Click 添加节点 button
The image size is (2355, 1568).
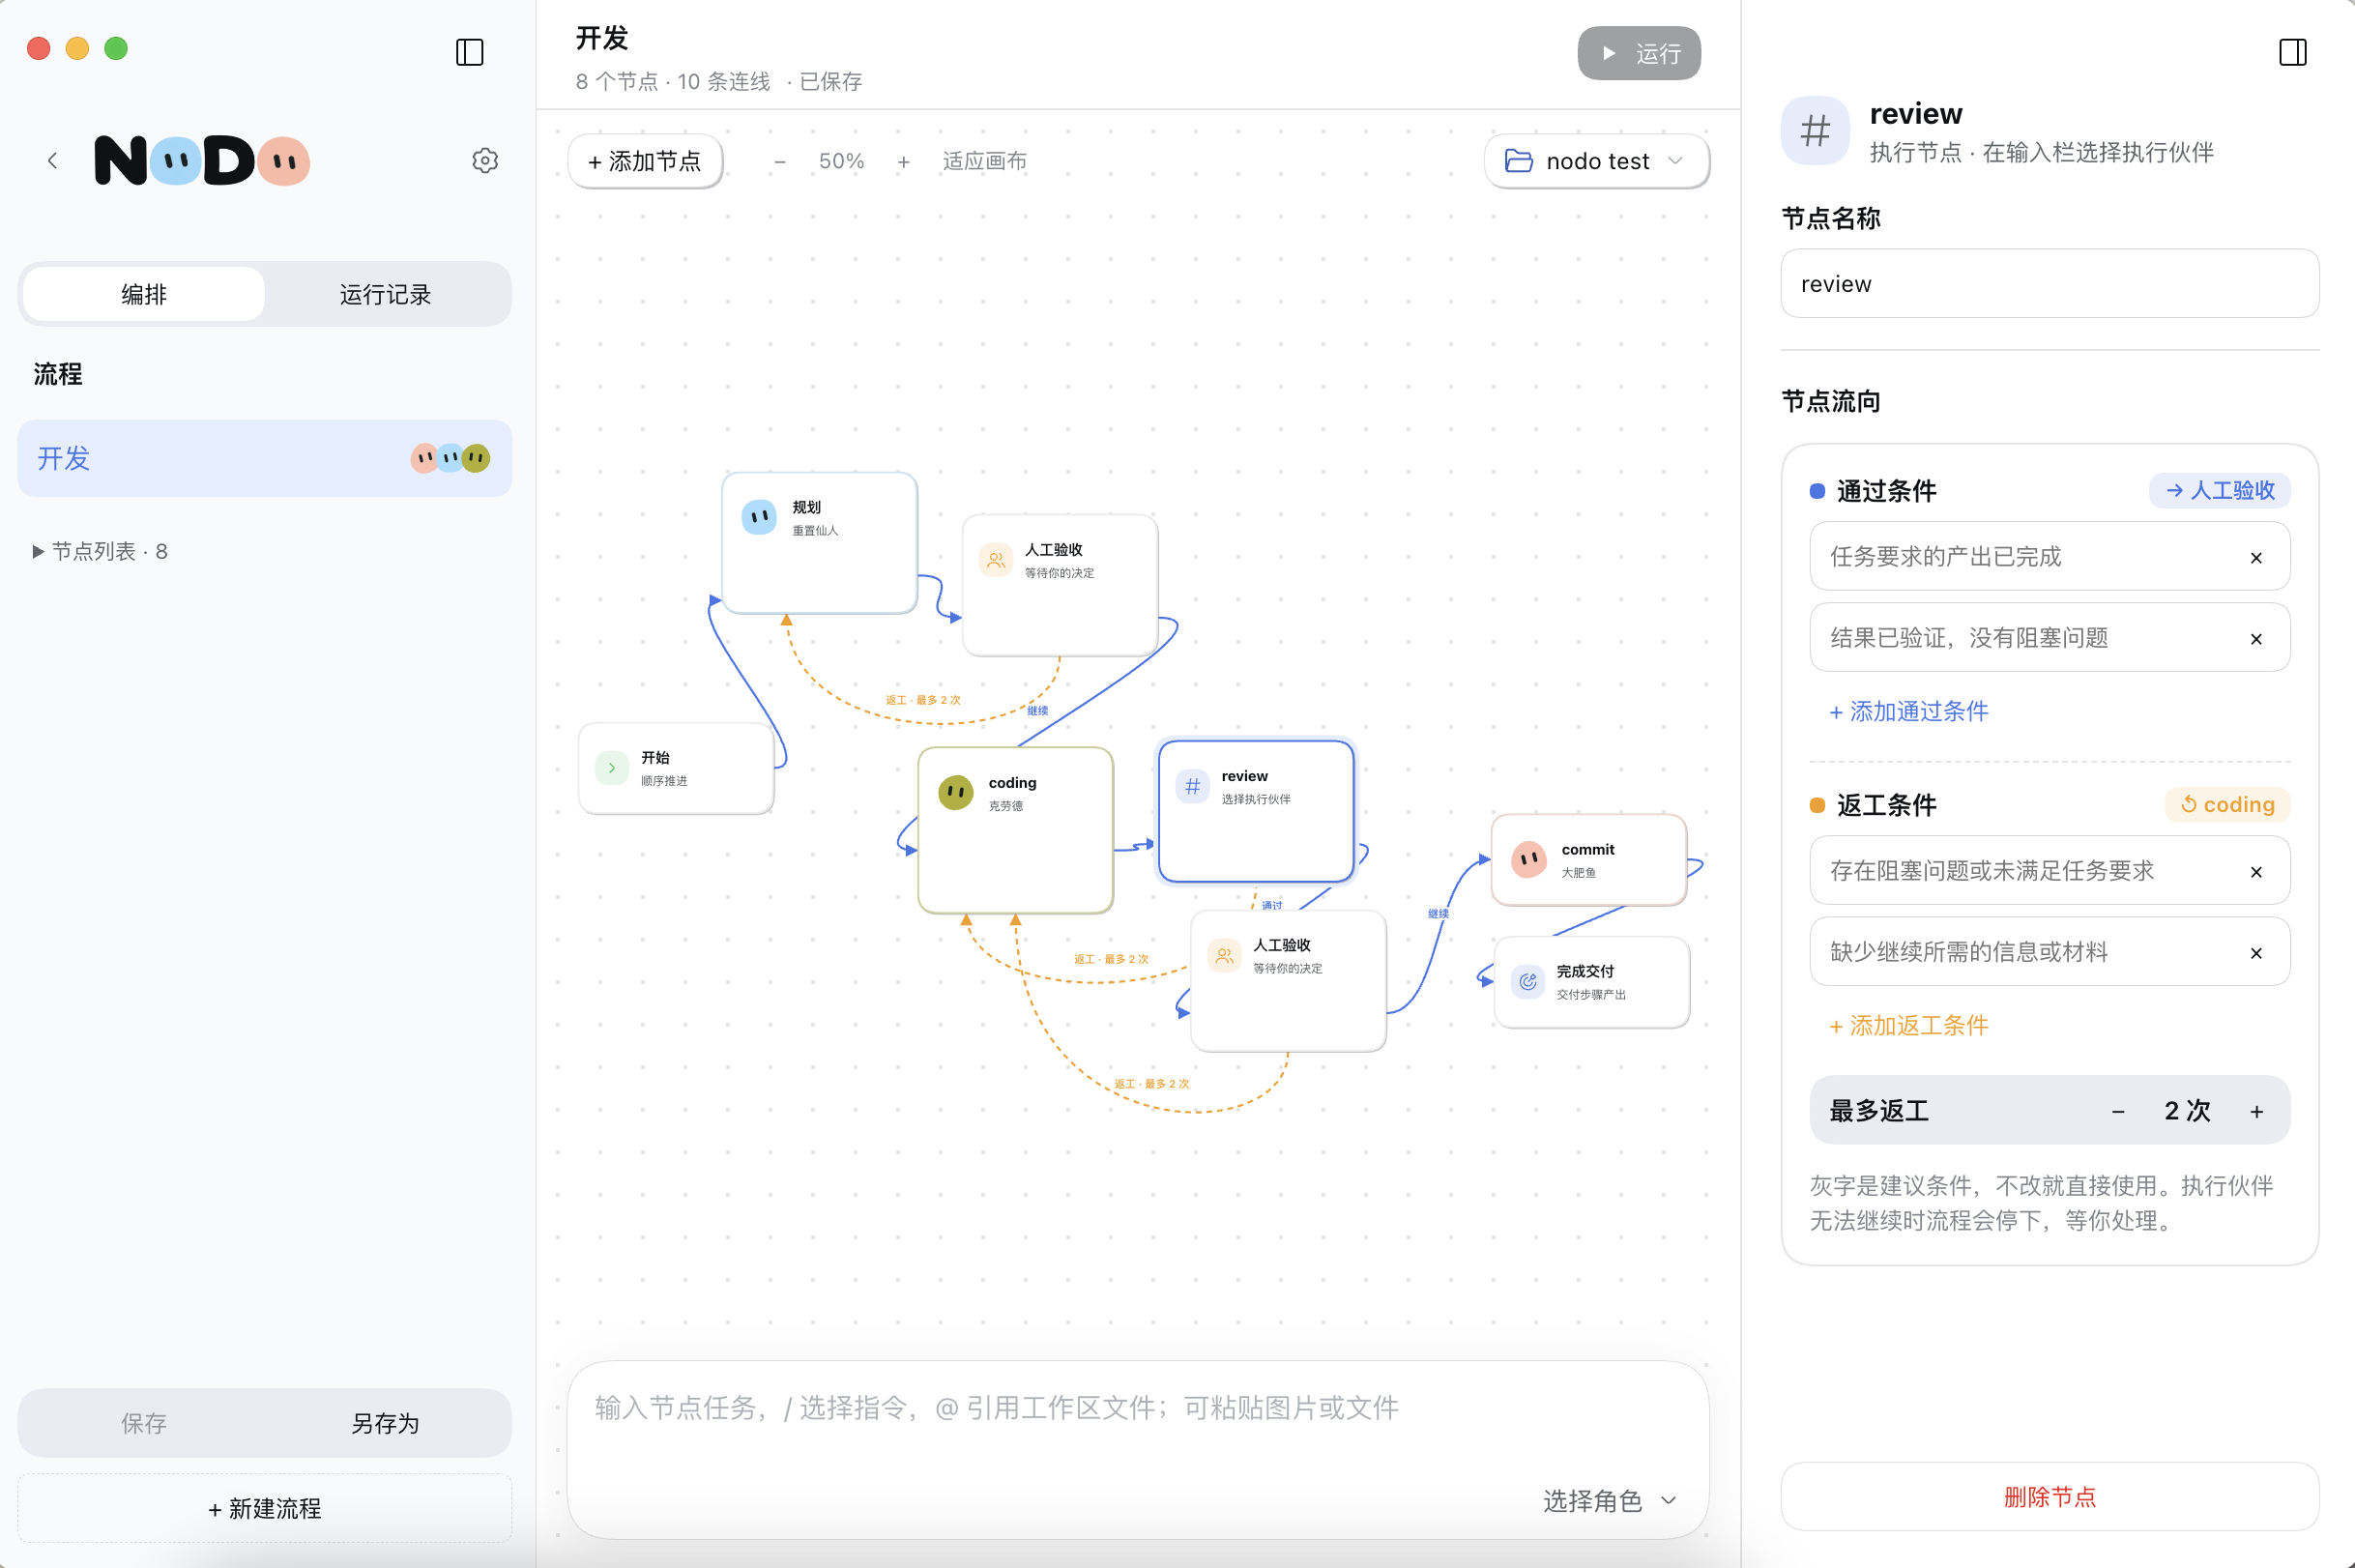pos(645,161)
